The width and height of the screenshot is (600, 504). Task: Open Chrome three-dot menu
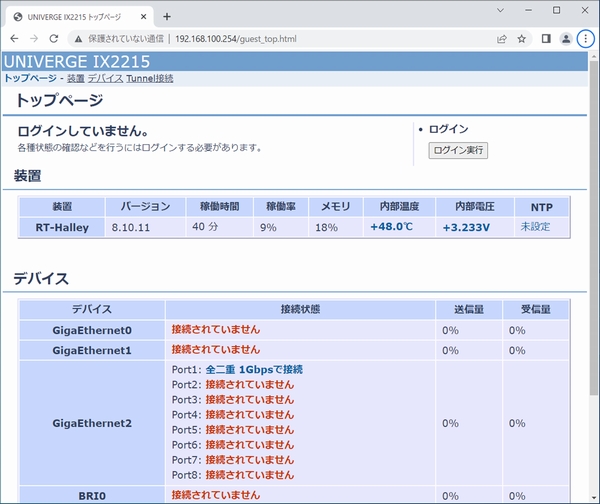[x=585, y=39]
